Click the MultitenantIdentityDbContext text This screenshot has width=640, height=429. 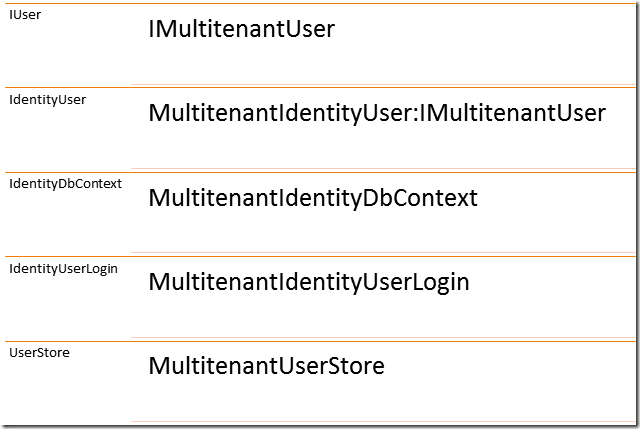click(313, 198)
